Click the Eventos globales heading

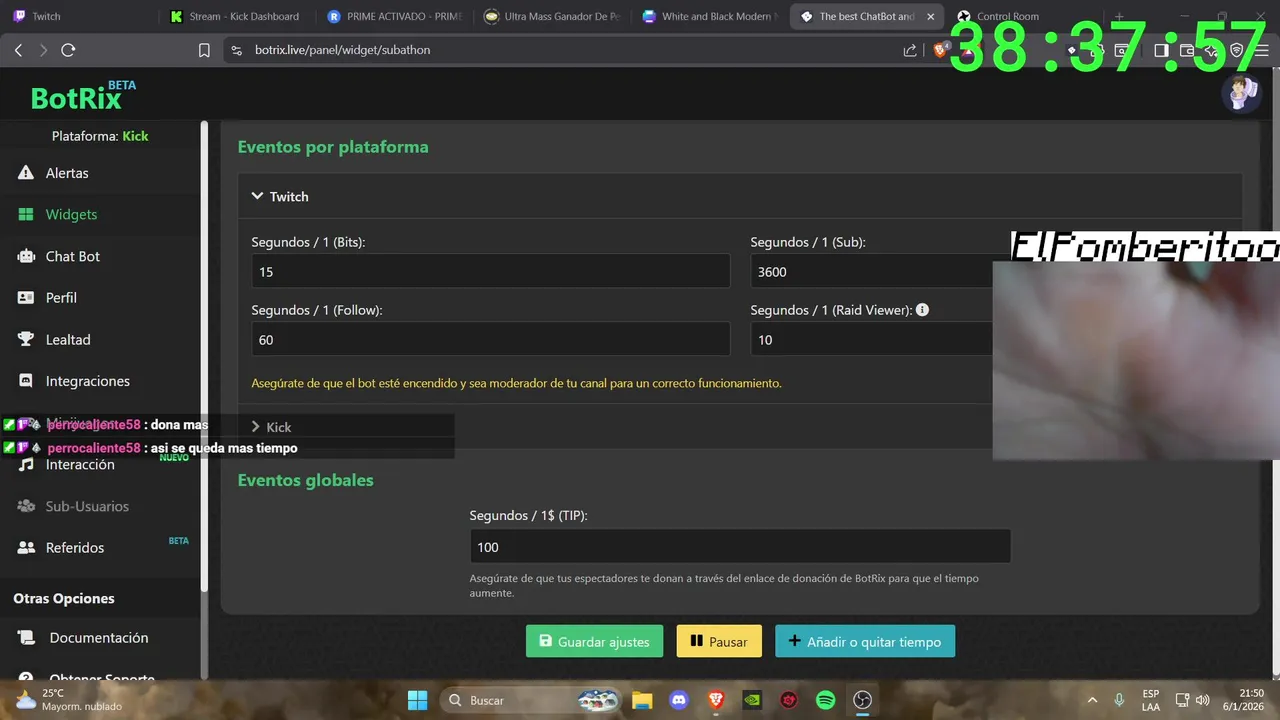tap(306, 480)
